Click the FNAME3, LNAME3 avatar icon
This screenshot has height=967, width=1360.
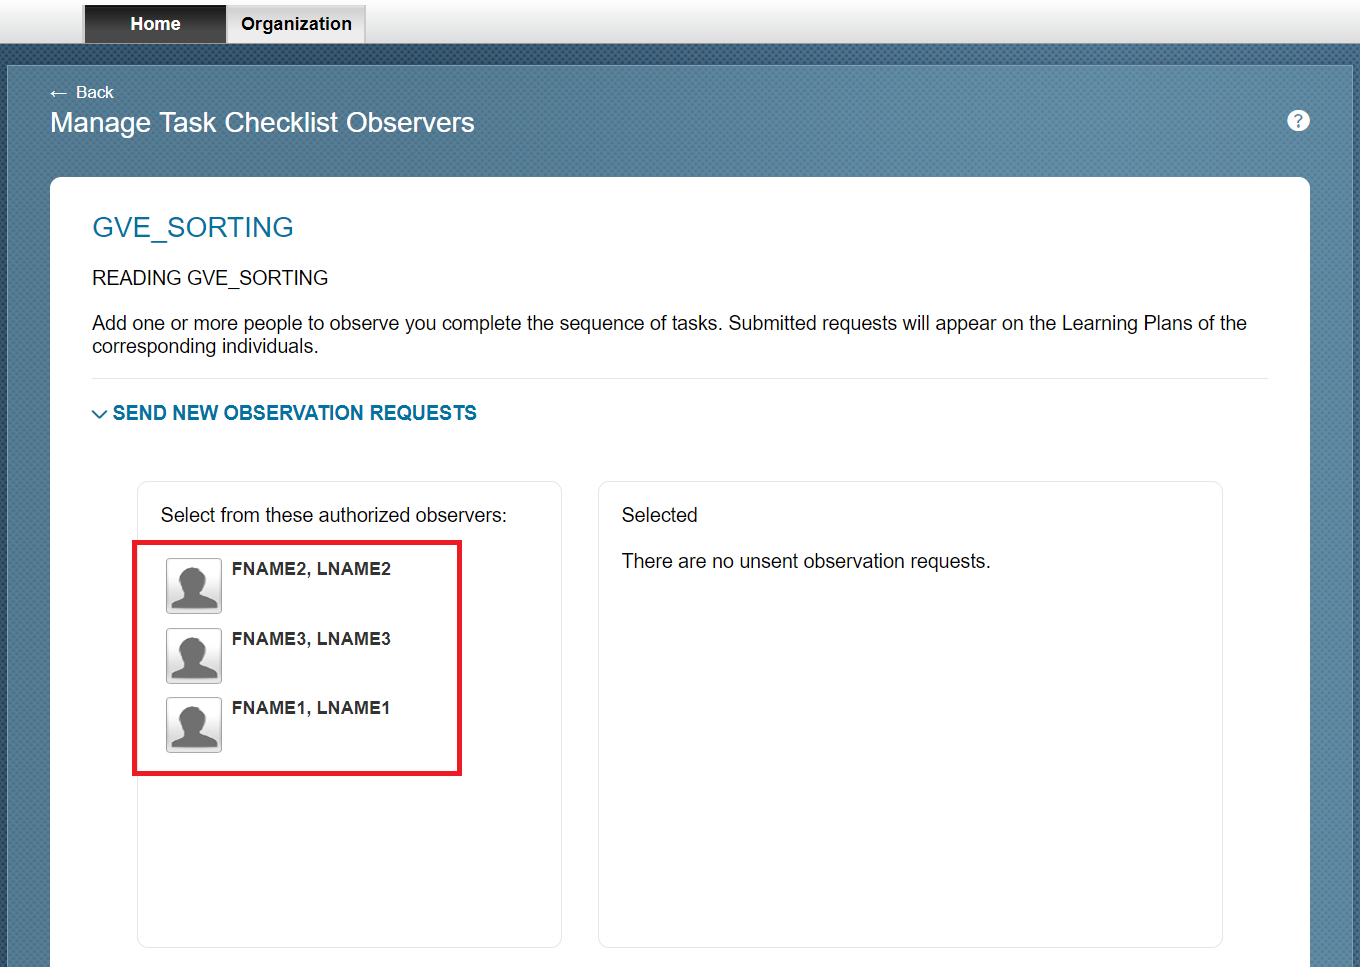point(194,656)
